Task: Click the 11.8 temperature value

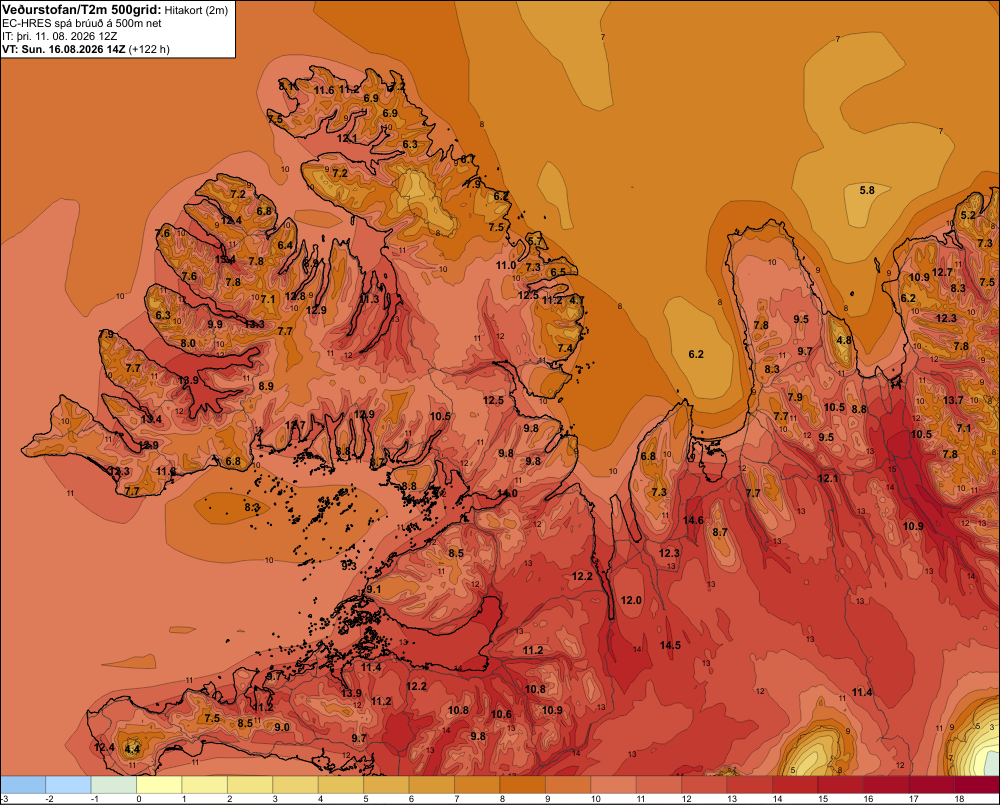Action: tap(166, 471)
